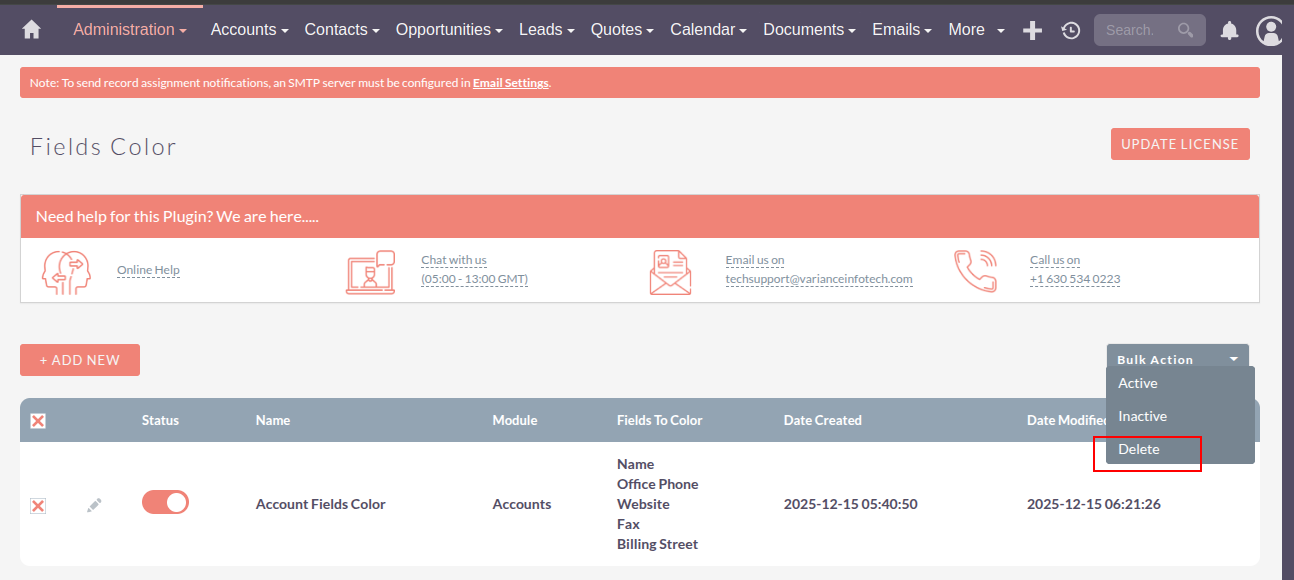Click the user profile avatar icon
This screenshot has width=1294, height=580.
1270,30
